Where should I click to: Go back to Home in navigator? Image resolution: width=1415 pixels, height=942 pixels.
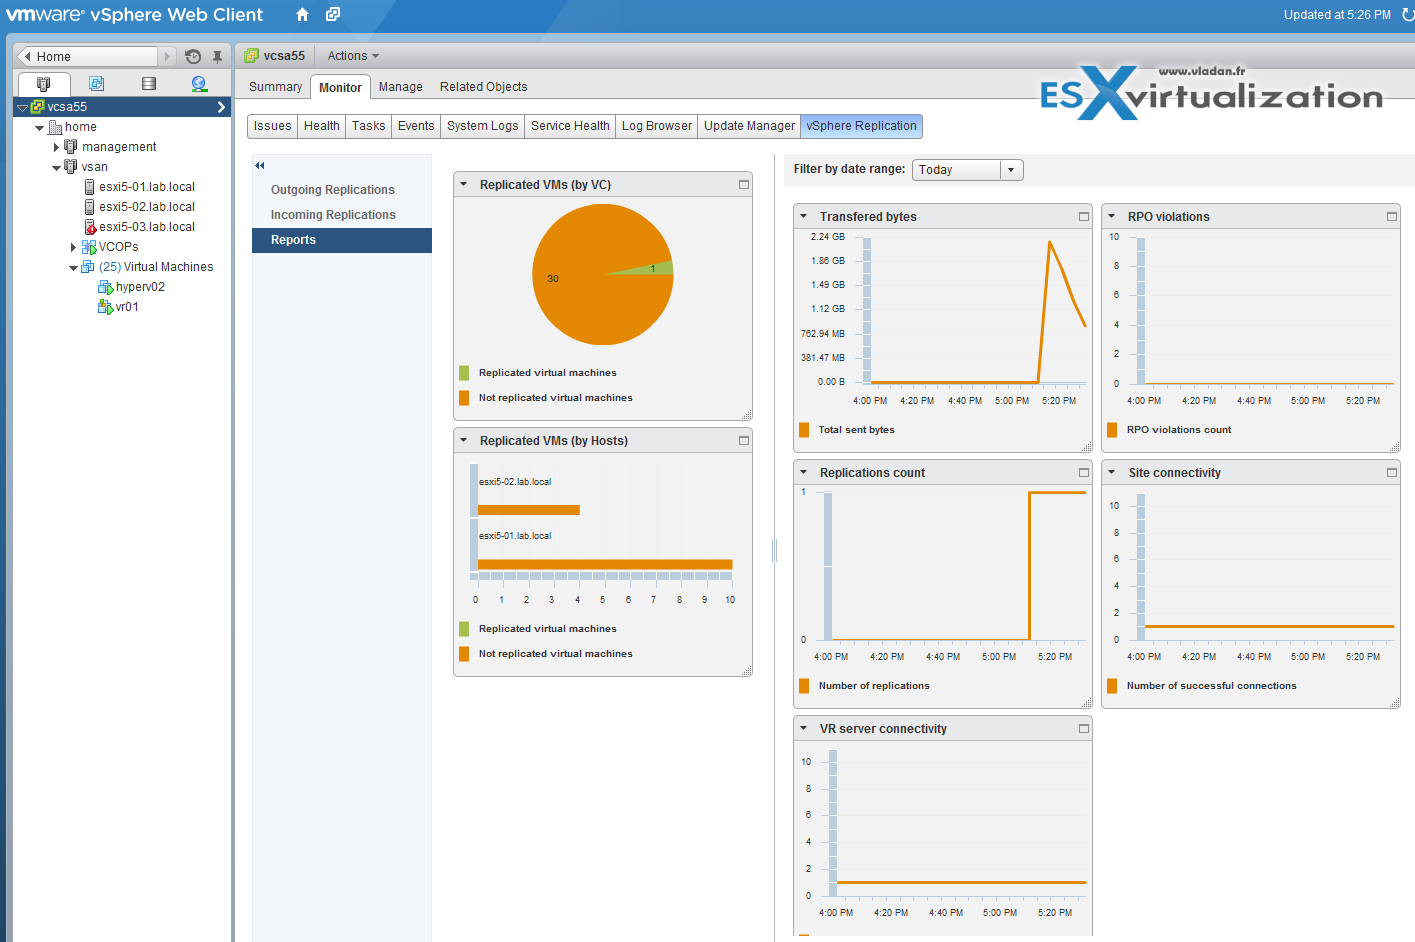[x=88, y=57]
